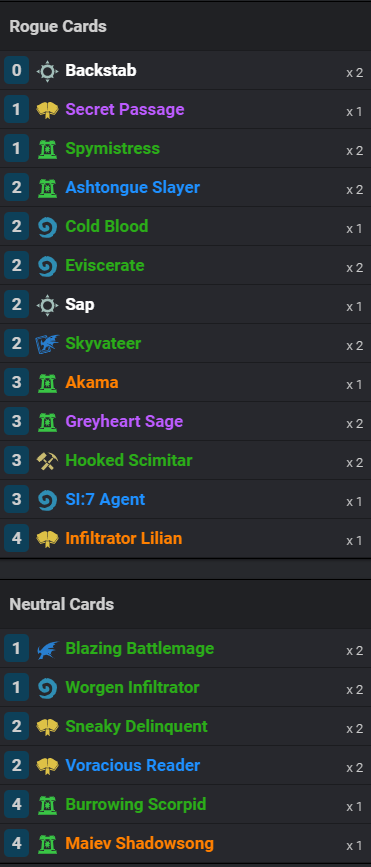Click the dragon icon beside Blazing Battlemage

[47, 649]
